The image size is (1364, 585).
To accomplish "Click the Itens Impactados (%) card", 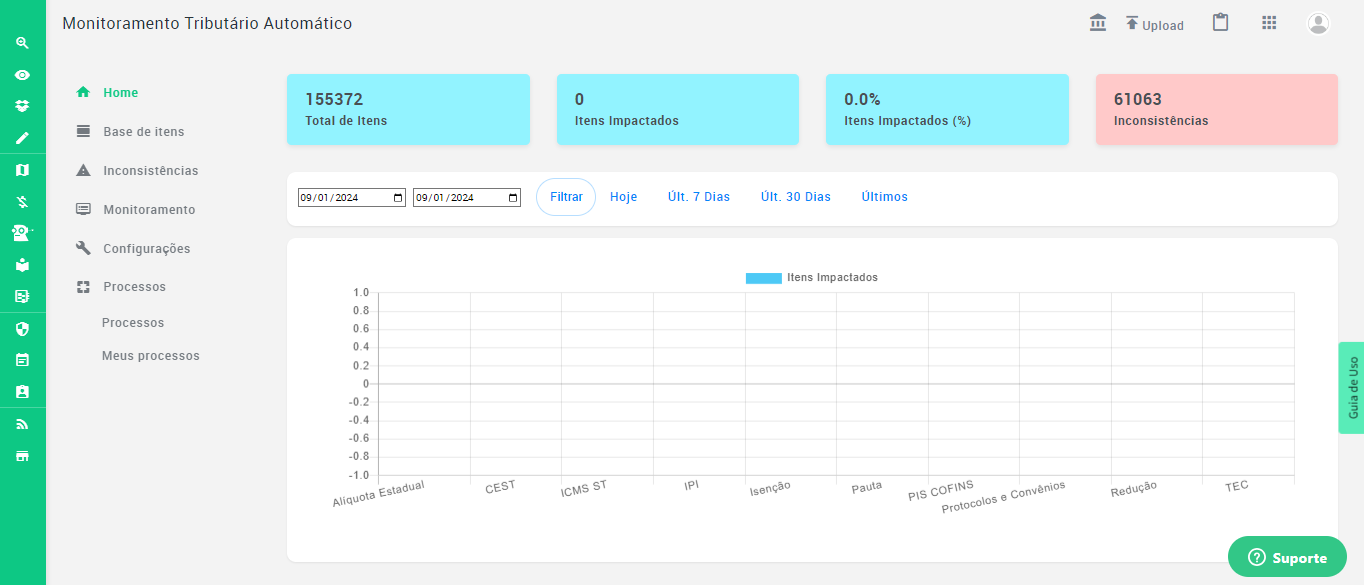I will coord(947,109).
